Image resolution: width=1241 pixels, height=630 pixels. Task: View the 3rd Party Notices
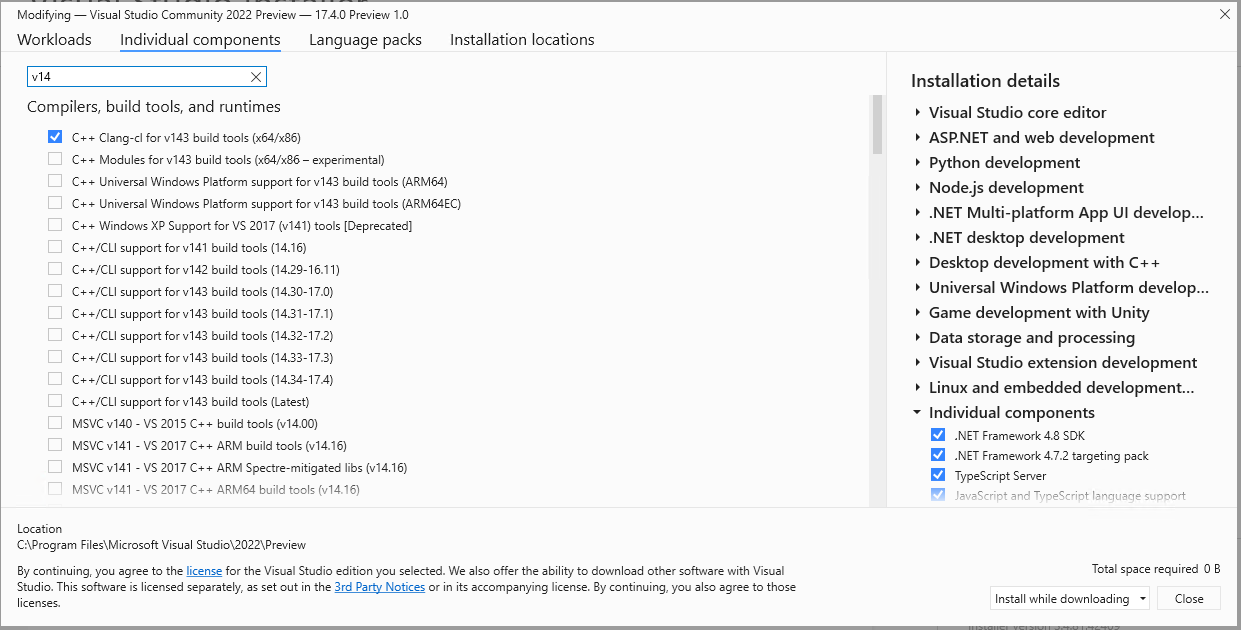tap(379, 587)
